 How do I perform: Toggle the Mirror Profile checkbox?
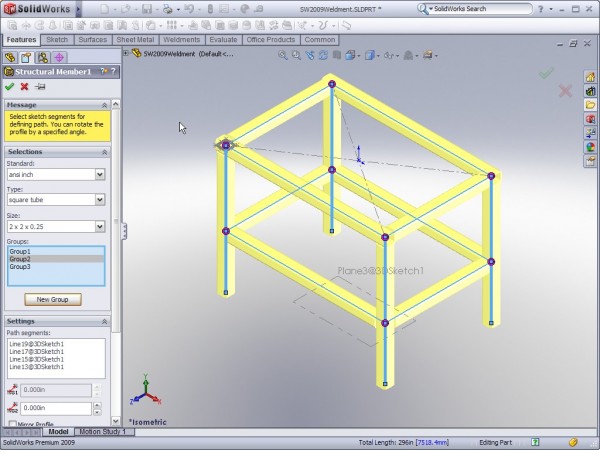11,424
